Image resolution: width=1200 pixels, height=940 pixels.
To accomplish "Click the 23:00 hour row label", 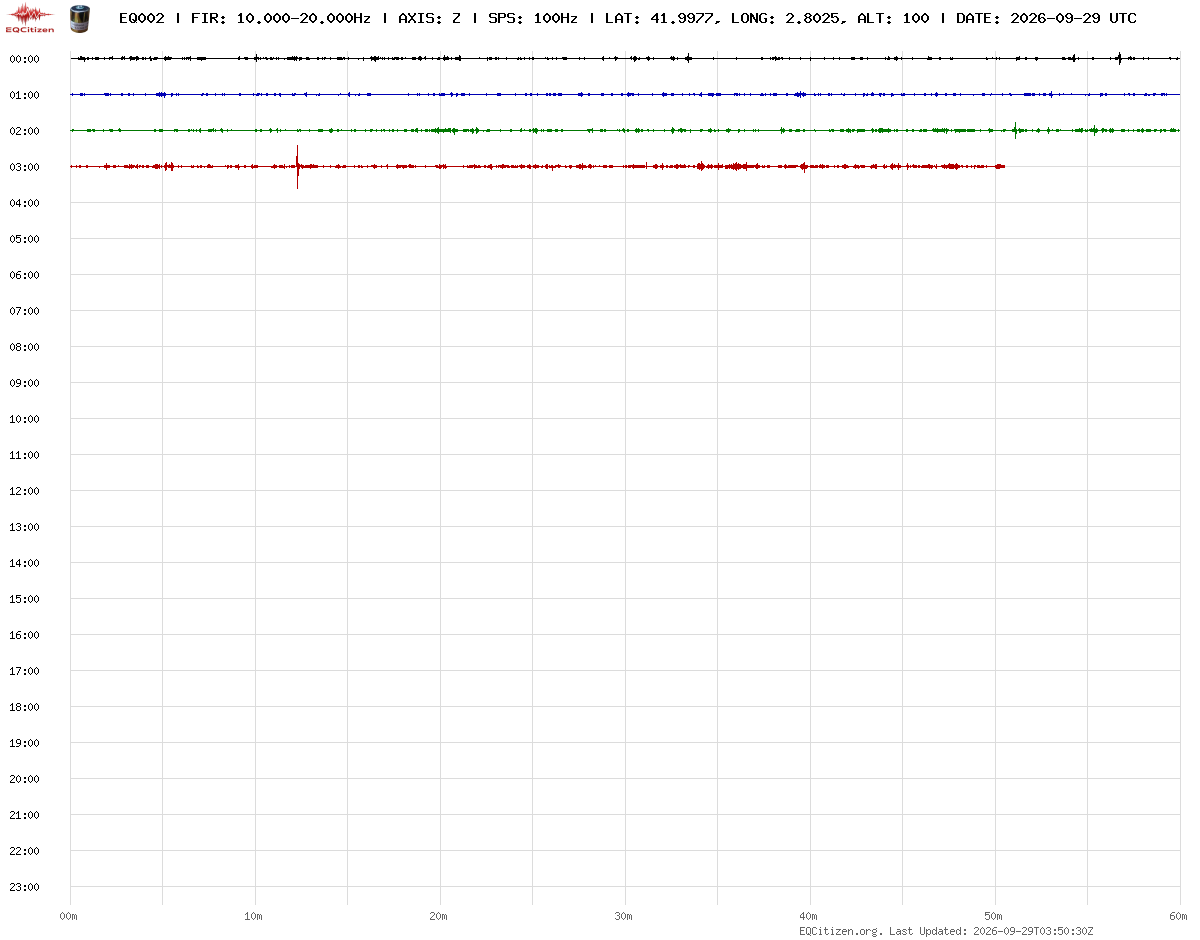I will pos(24,887).
